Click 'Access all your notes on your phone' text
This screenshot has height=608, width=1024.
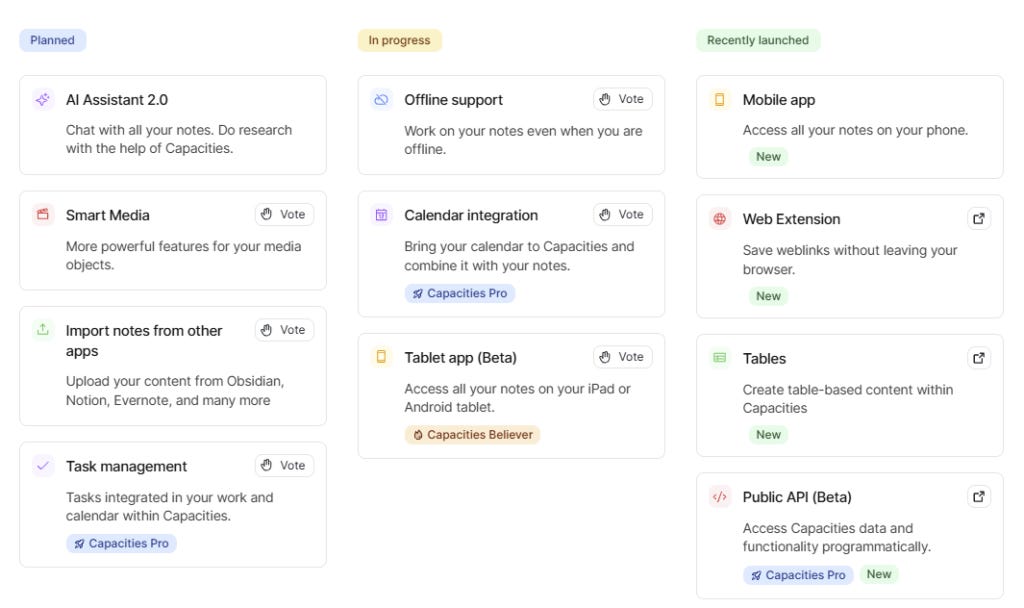click(856, 130)
